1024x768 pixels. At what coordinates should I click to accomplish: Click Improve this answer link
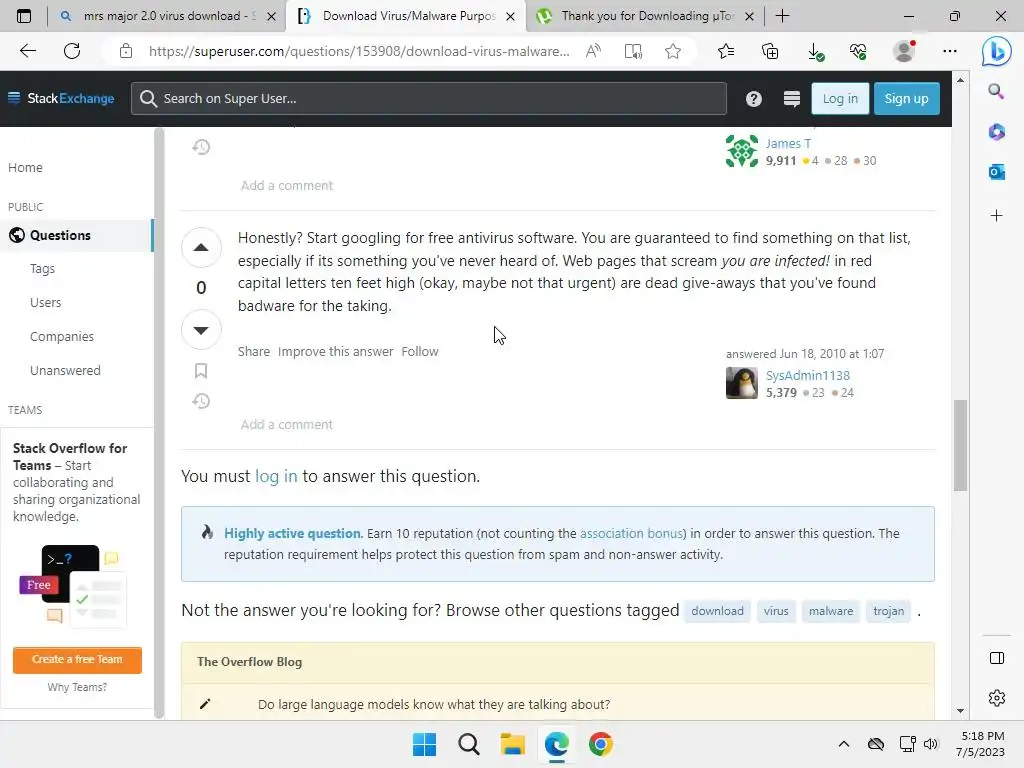[x=336, y=351]
